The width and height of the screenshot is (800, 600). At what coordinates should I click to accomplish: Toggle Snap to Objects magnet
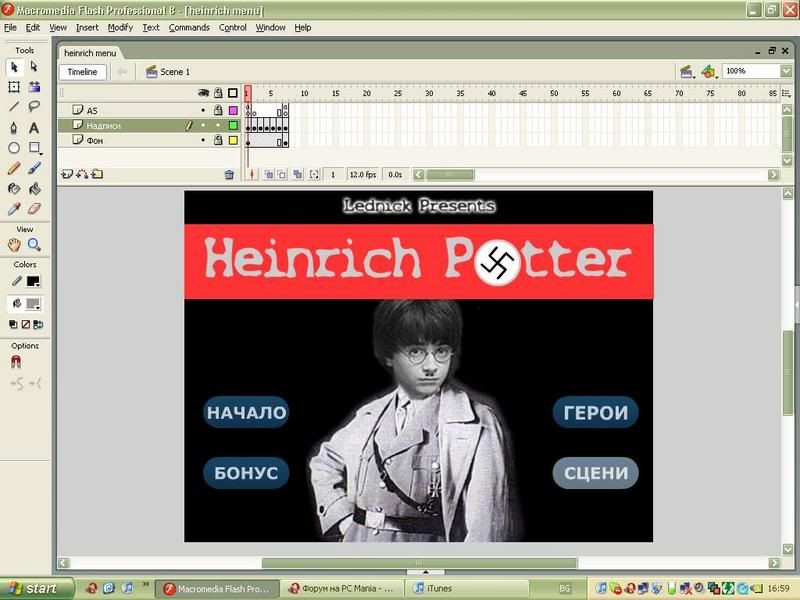16,362
